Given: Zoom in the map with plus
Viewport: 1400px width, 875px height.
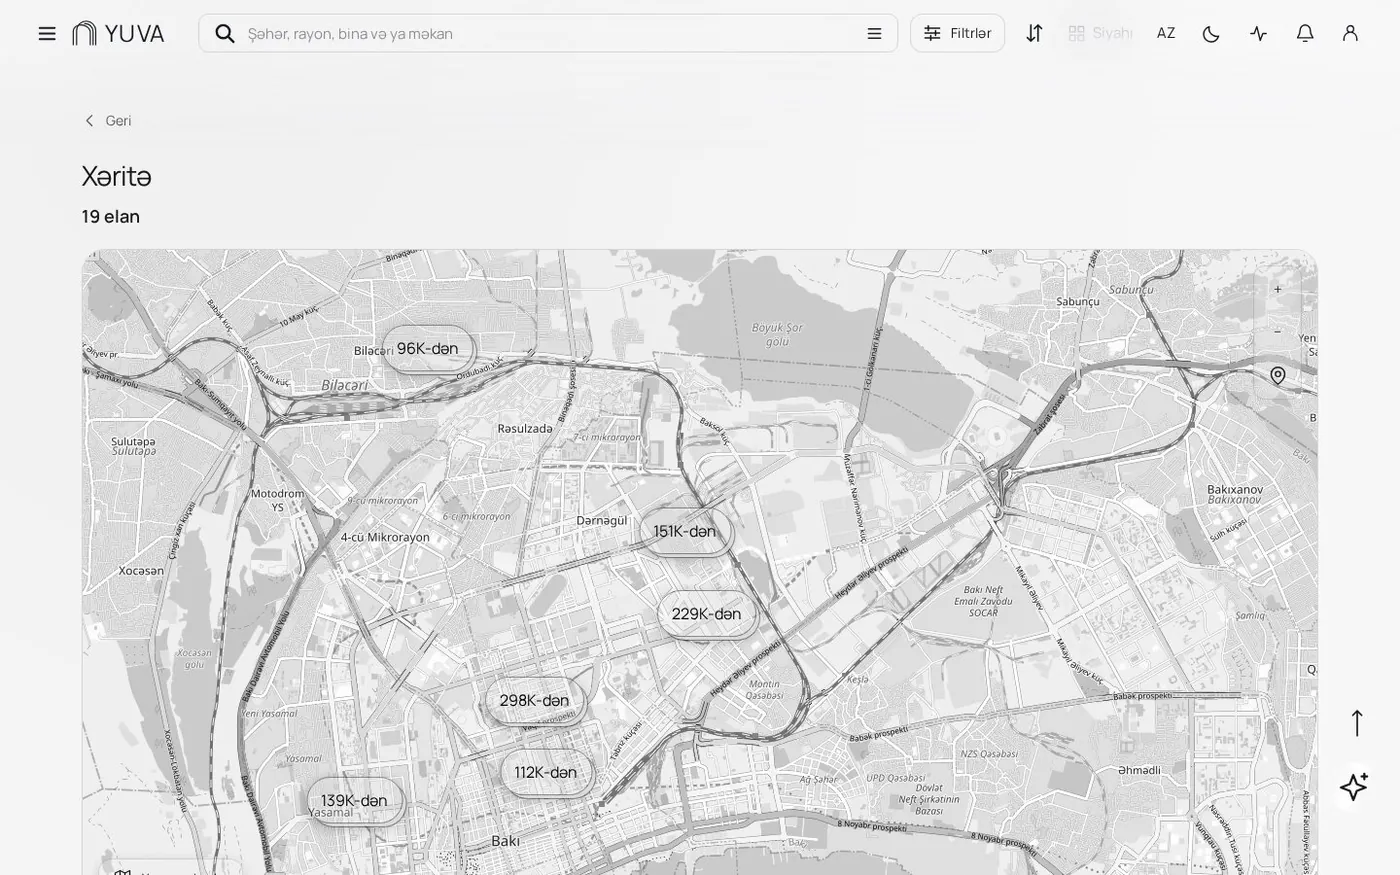Looking at the screenshot, I should 1277,289.
